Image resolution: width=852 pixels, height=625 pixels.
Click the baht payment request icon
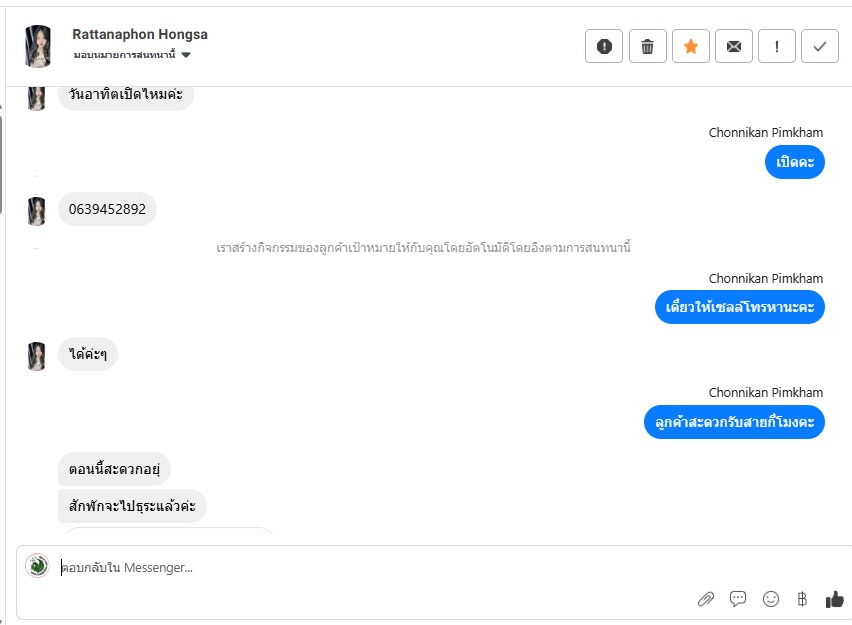coord(801,599)
